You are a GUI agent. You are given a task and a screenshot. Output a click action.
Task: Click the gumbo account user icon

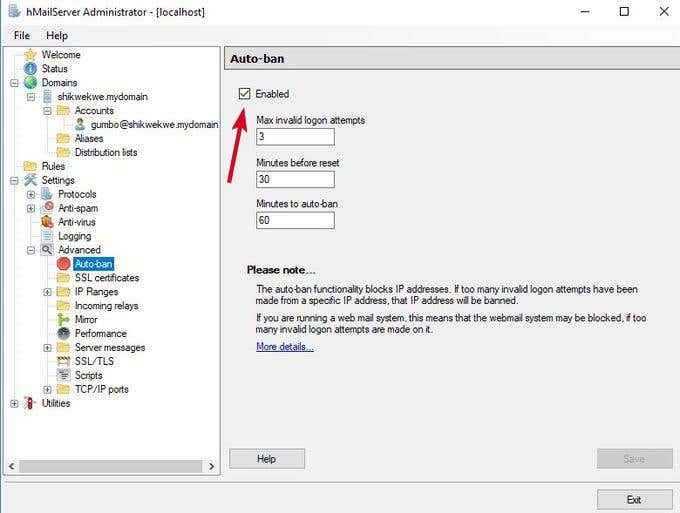80,124
